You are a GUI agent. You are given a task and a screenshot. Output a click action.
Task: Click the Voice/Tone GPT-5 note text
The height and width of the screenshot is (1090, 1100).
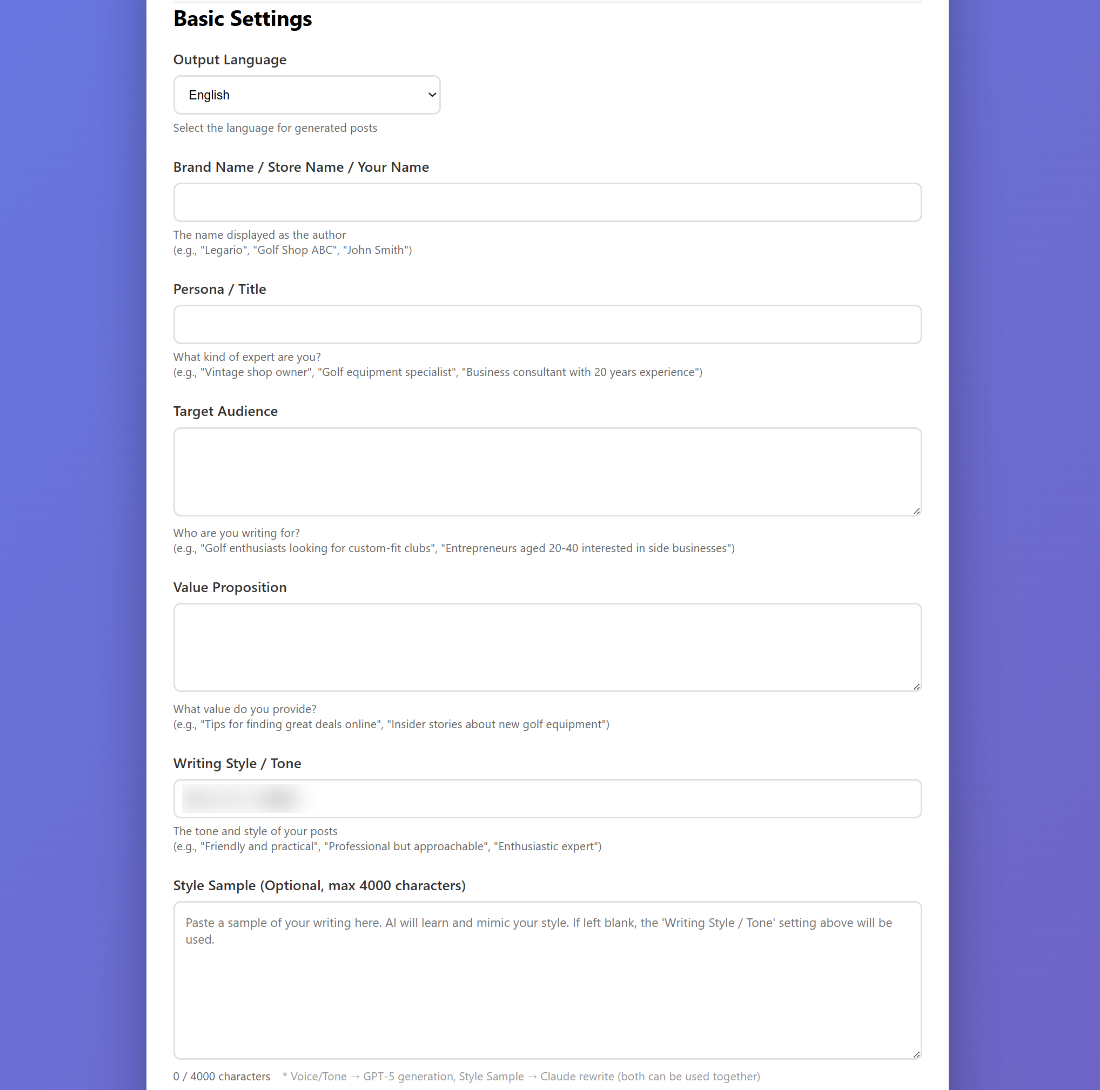coord(520,1076)
